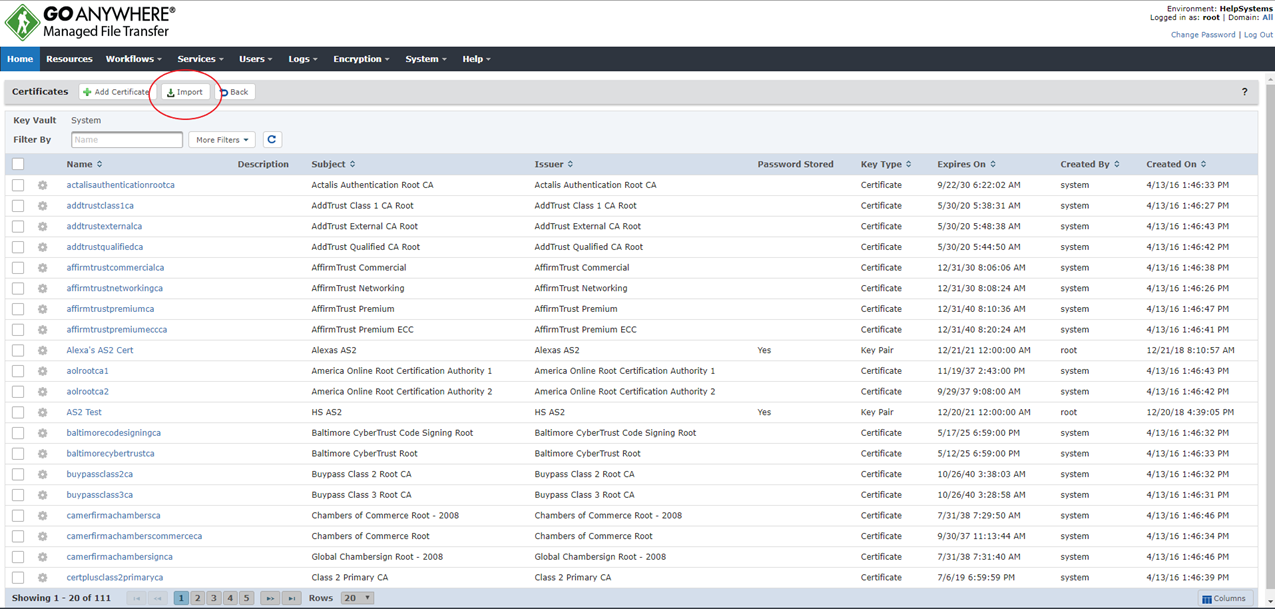Click the Import button
The width and height of the screenshot is (1275, 609).
tap(185, 92)
